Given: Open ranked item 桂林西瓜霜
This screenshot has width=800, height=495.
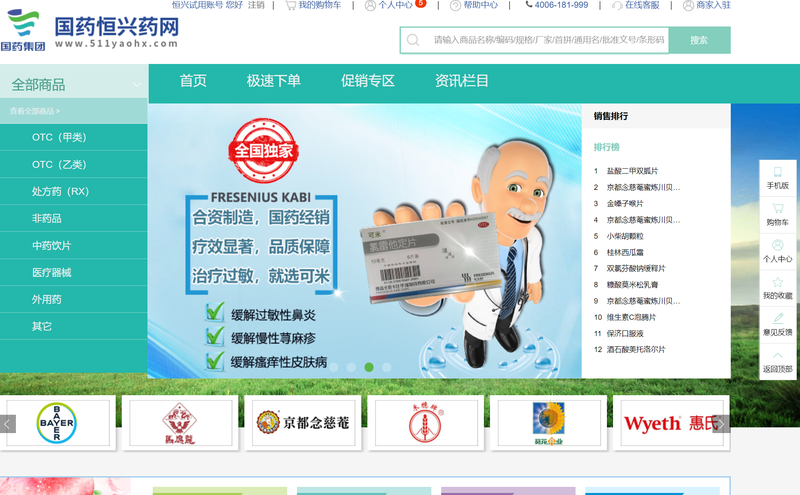Looking at the screenshot, I should click(625, 253).
